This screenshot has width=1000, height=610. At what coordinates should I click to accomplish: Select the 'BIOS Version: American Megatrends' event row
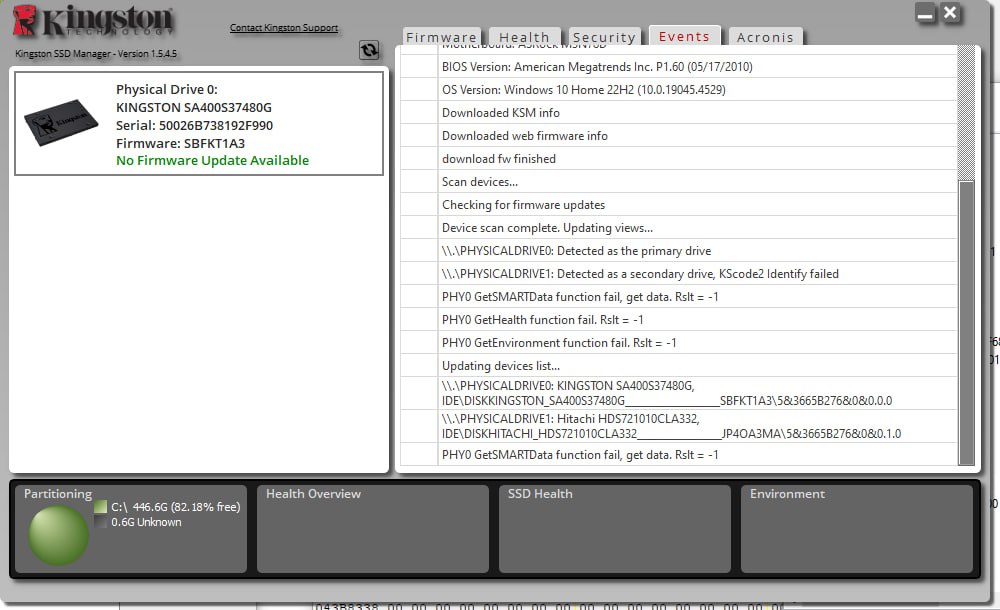click(679, 66)
